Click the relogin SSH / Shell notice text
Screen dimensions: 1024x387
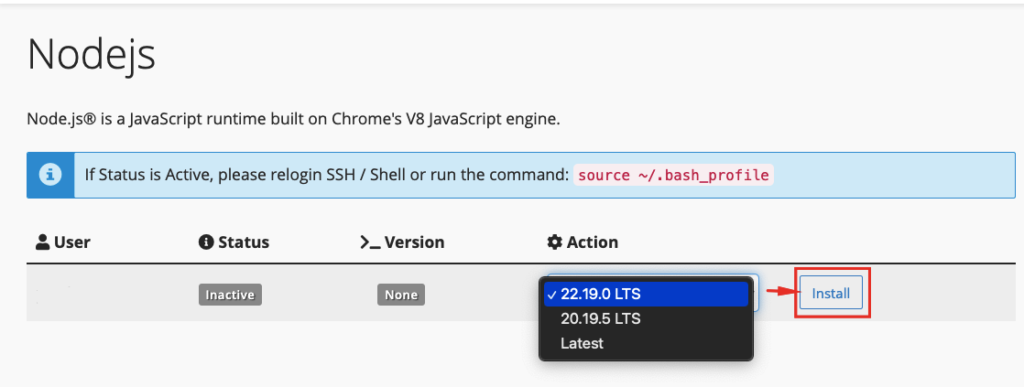click(x=327, y=175)
